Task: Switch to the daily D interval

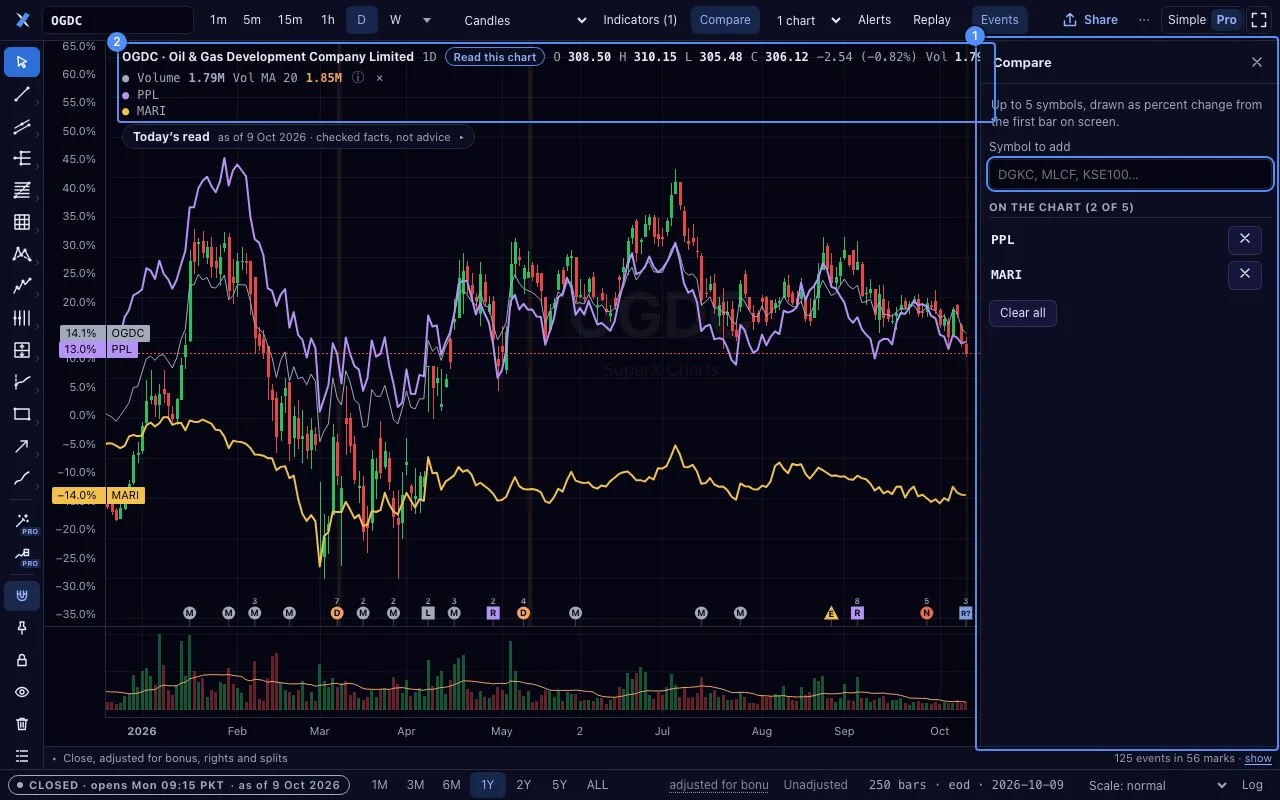Action: click(x=361, y=20)
